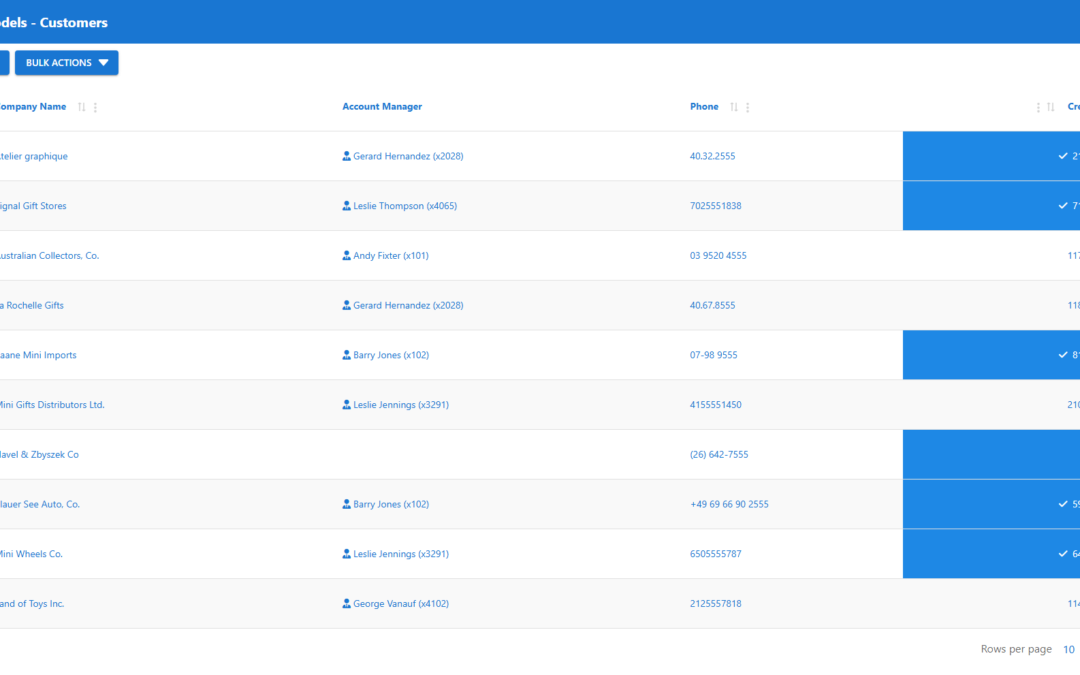The width and height of the screenshot is (1080, 675).
Task: Click person icon in Mini Wheels Co. row
Action: (x=346, y=554)
